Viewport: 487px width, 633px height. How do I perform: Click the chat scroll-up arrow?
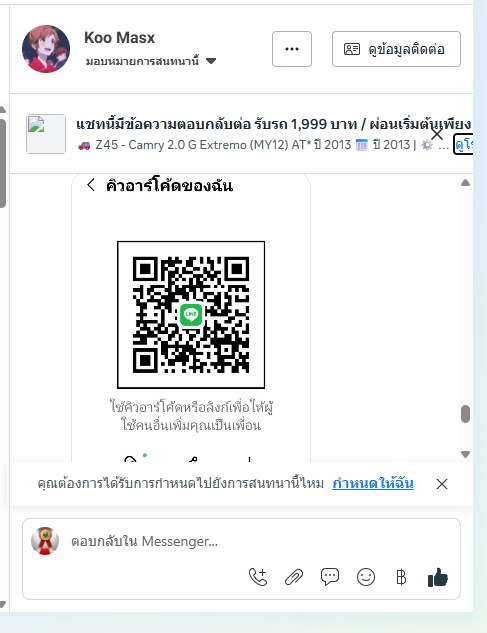pyautogui.click(x=465, y=183)
